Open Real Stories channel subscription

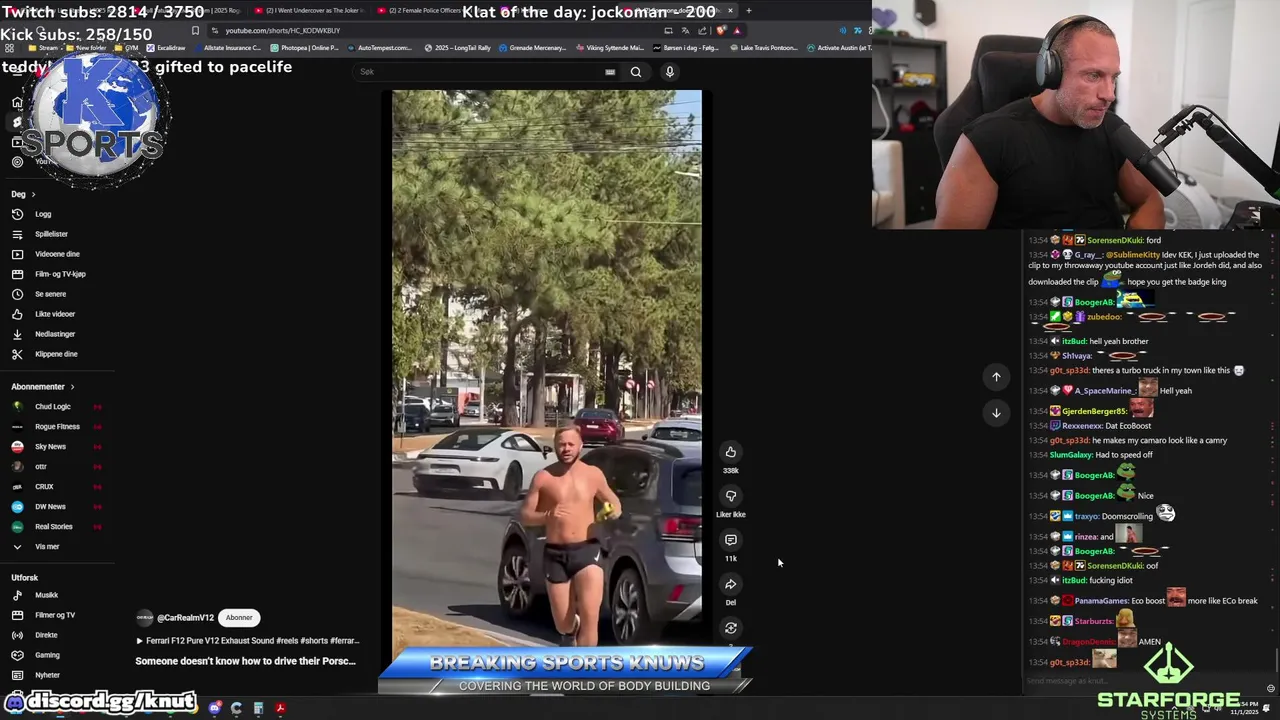(x=53, y=527)
